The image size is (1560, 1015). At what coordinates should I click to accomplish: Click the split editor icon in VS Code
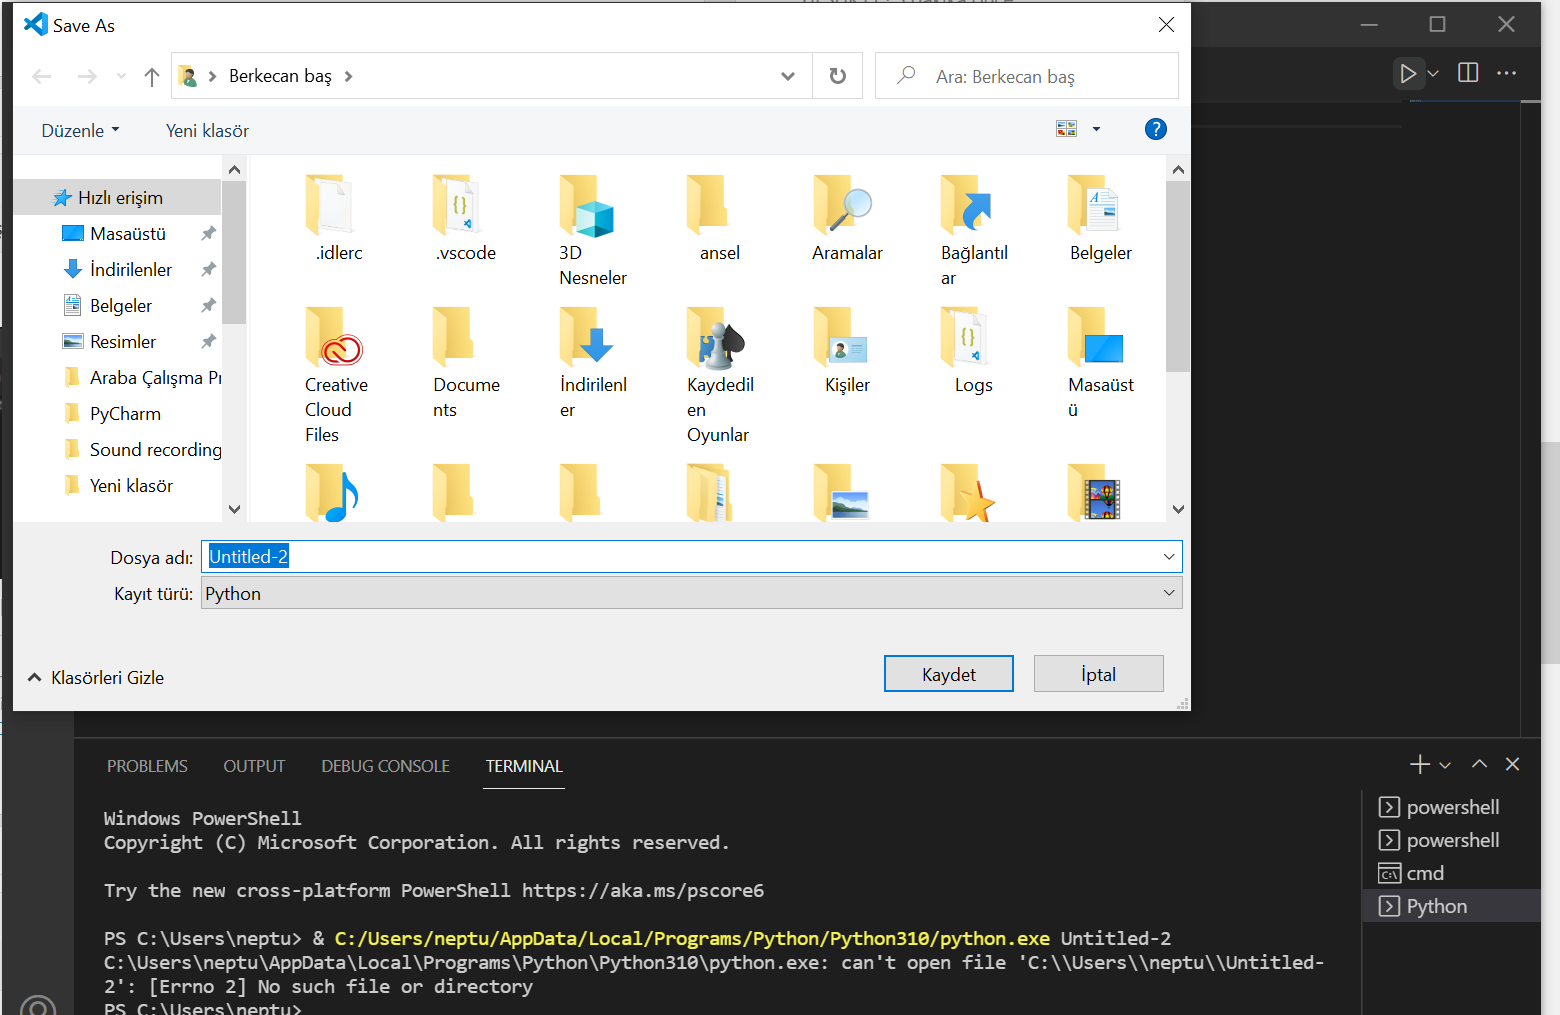(x=1468, y=73)
